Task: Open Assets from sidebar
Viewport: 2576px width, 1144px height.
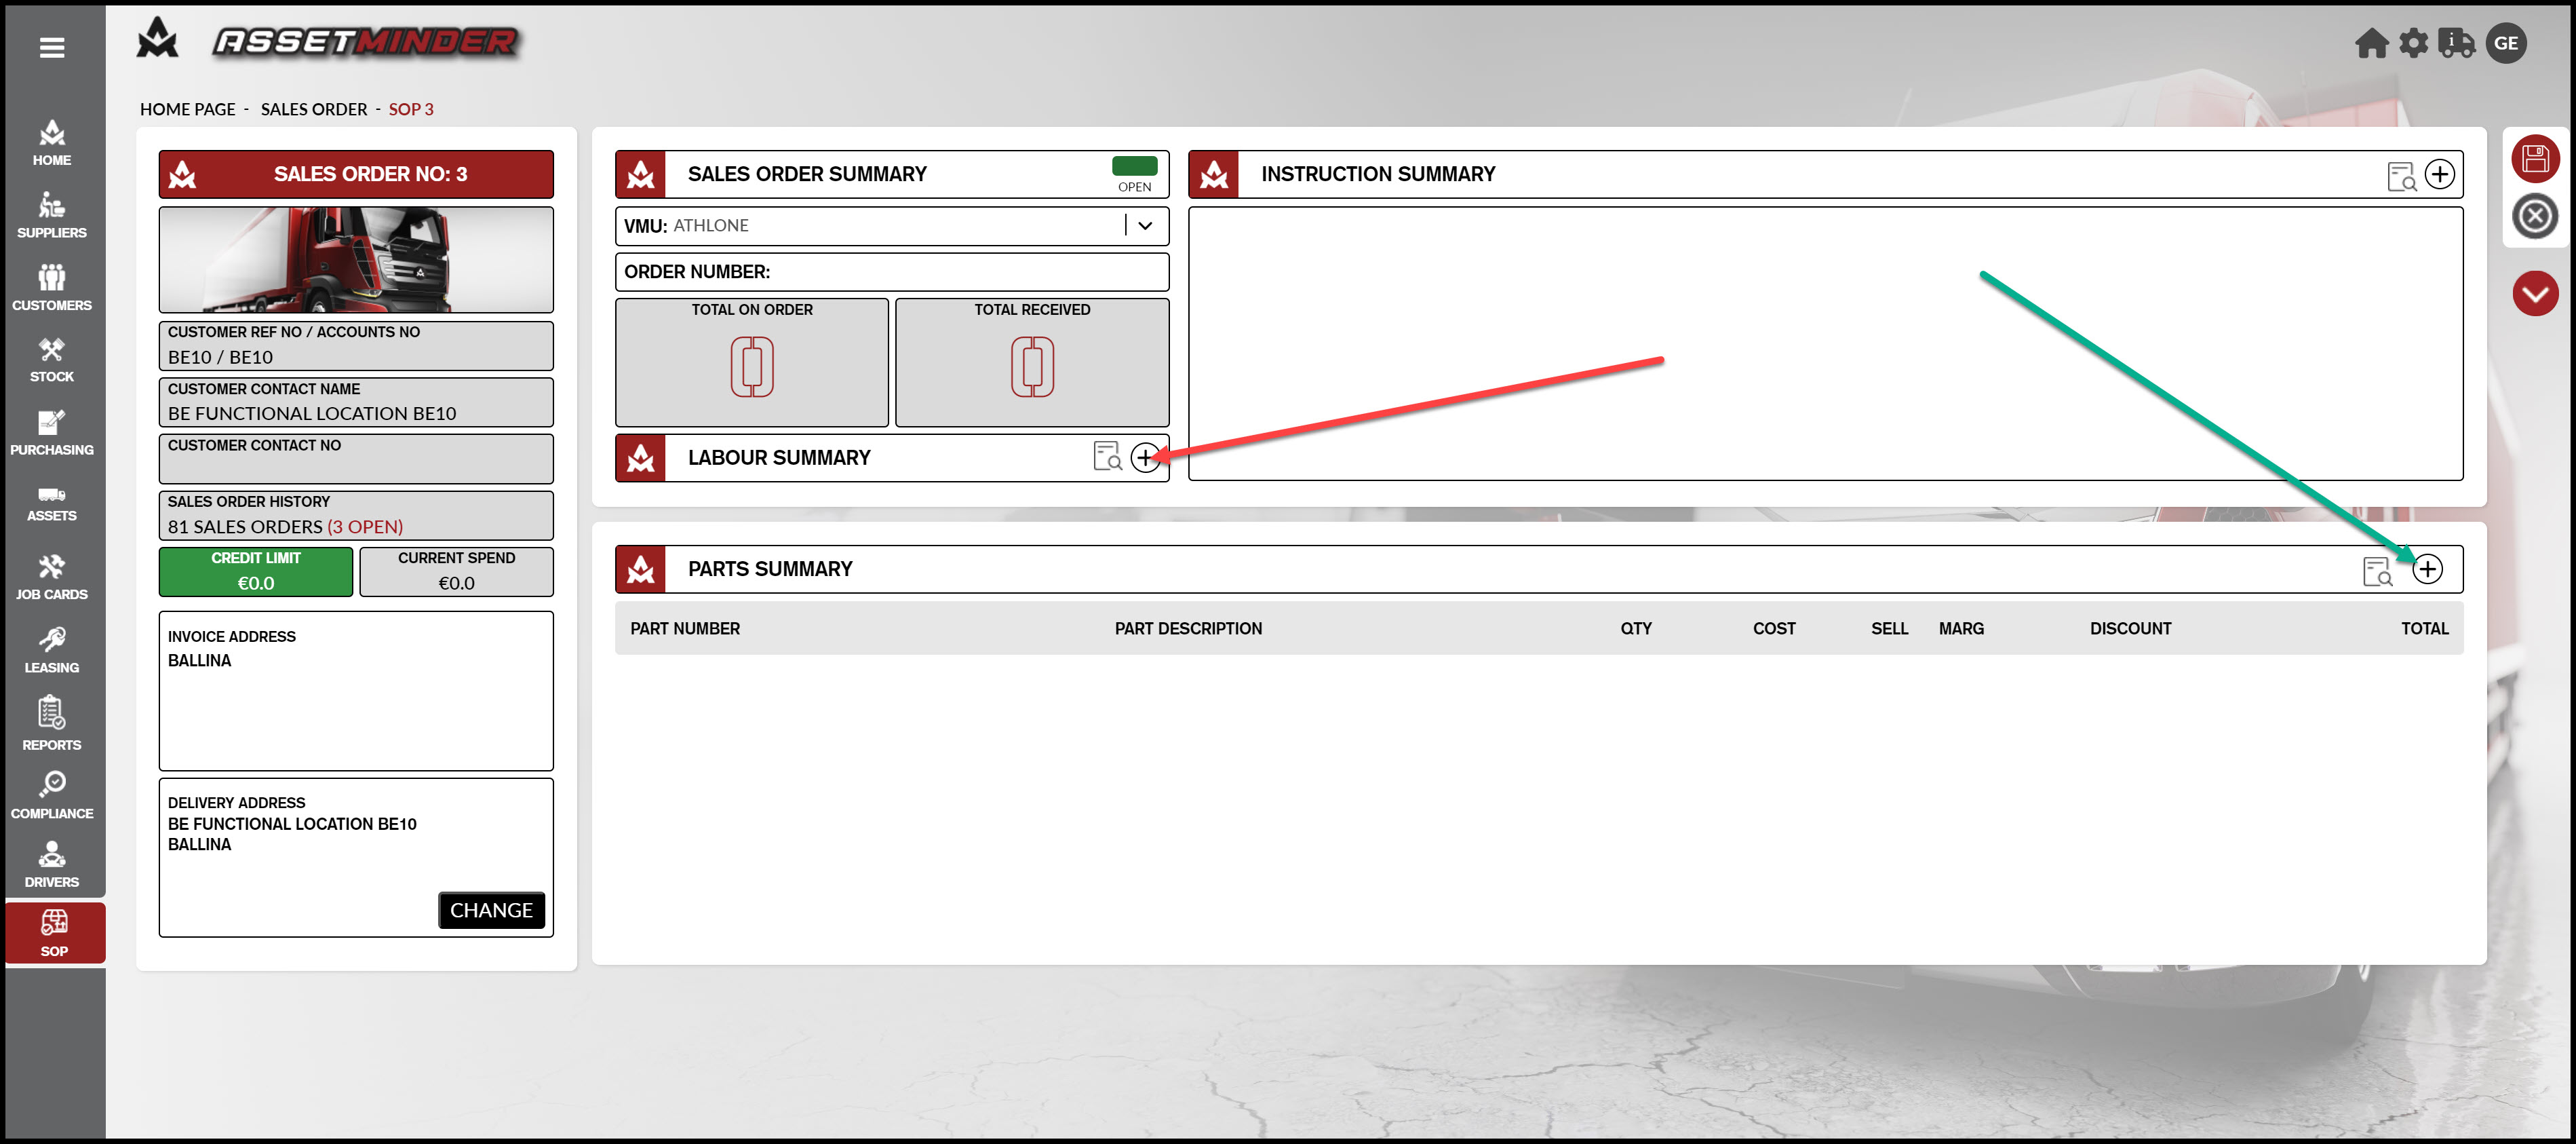Action: (x=52, y=503)
